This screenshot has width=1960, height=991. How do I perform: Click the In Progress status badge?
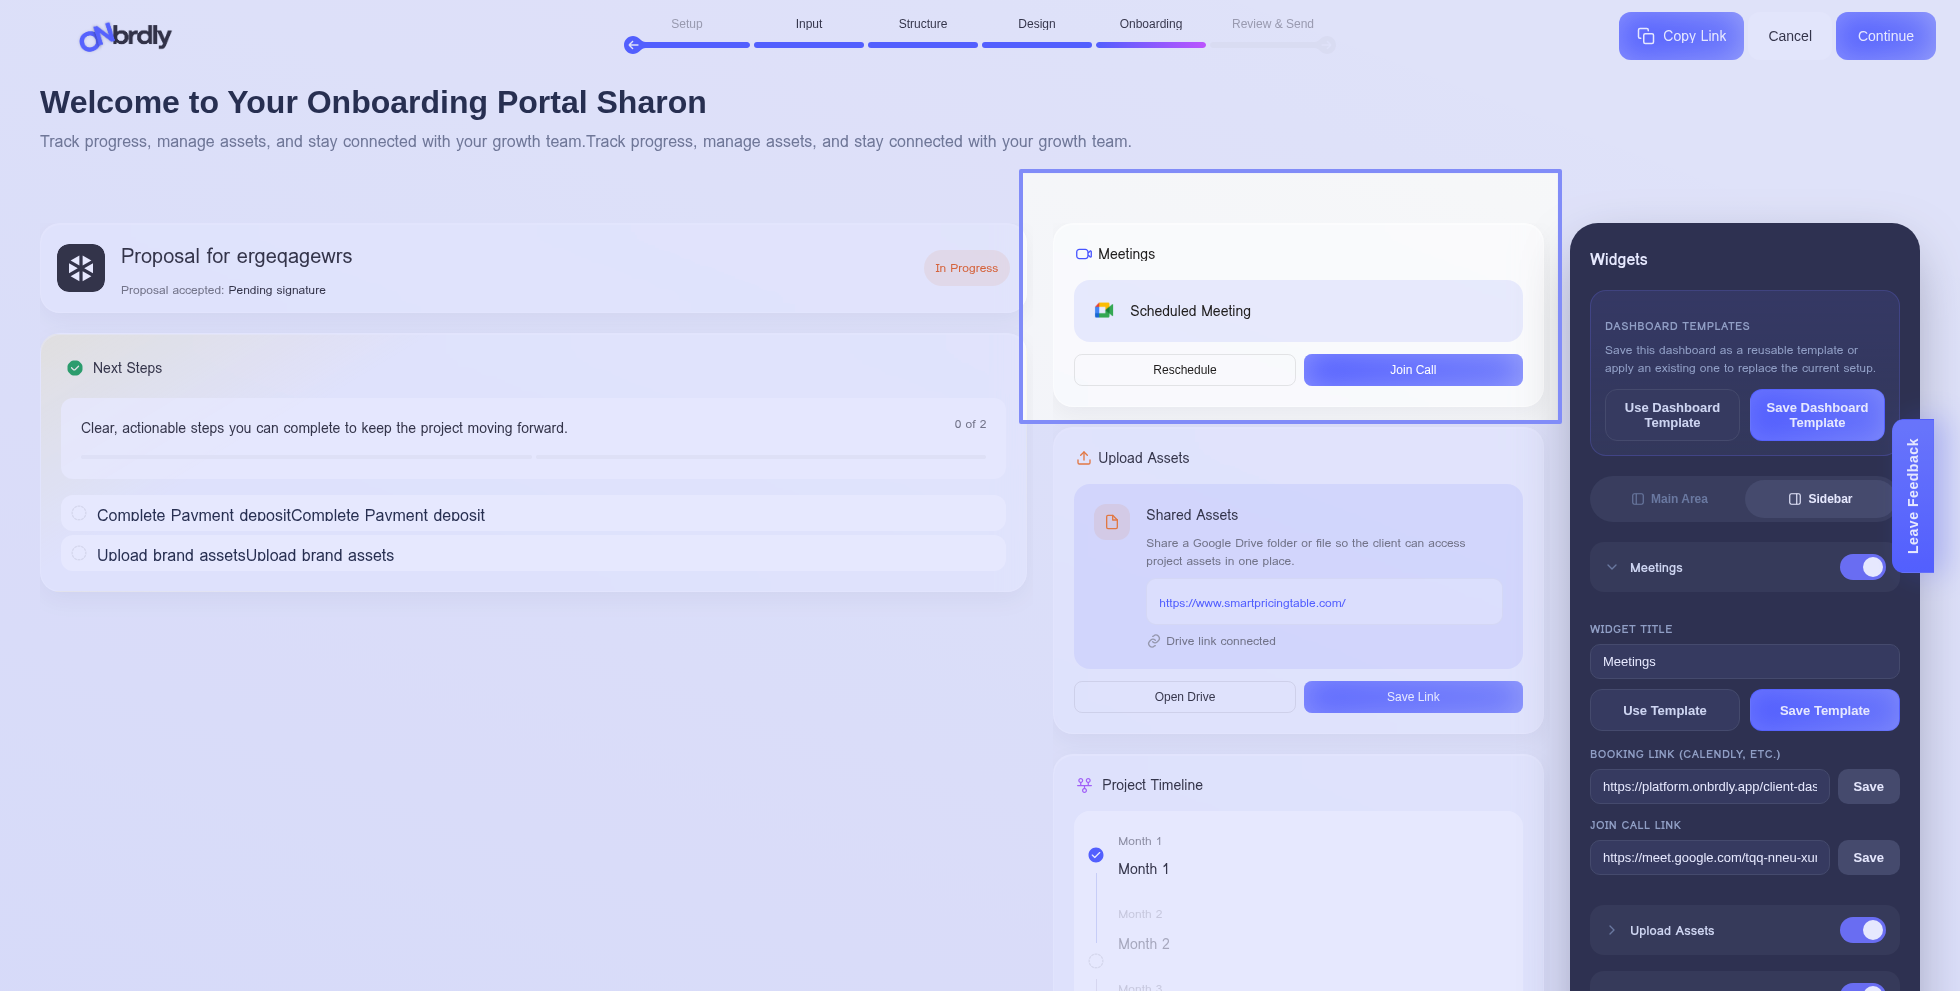966,268
